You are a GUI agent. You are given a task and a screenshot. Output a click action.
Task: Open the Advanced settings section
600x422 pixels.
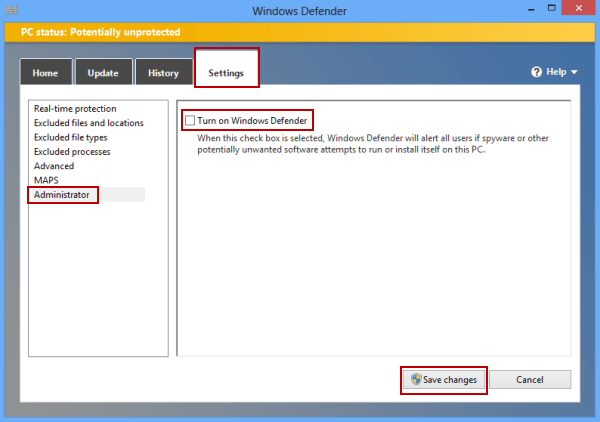coord(54,166)
